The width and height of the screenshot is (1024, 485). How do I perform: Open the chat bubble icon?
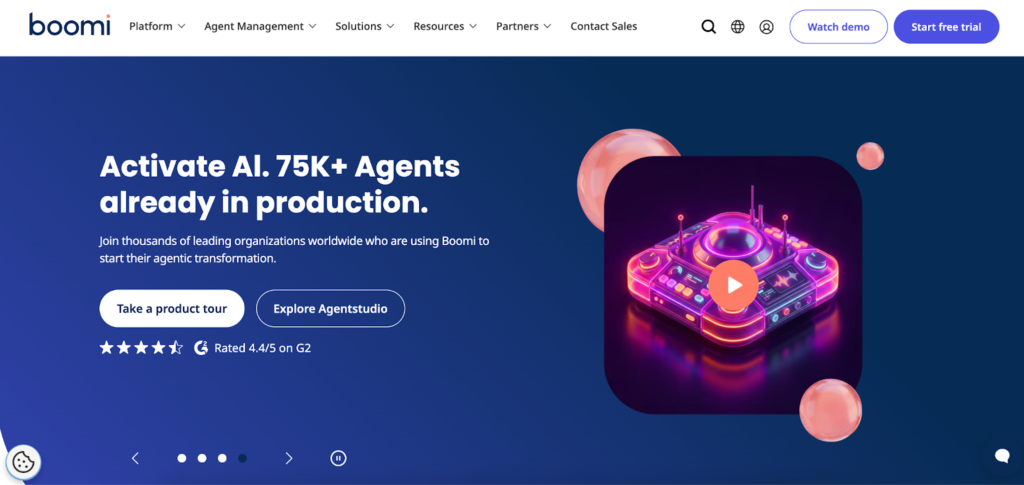pos(1002,456)
